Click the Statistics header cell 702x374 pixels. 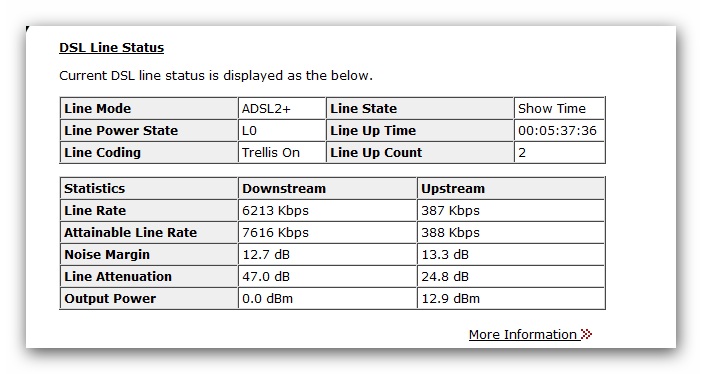tap(149, 188)
